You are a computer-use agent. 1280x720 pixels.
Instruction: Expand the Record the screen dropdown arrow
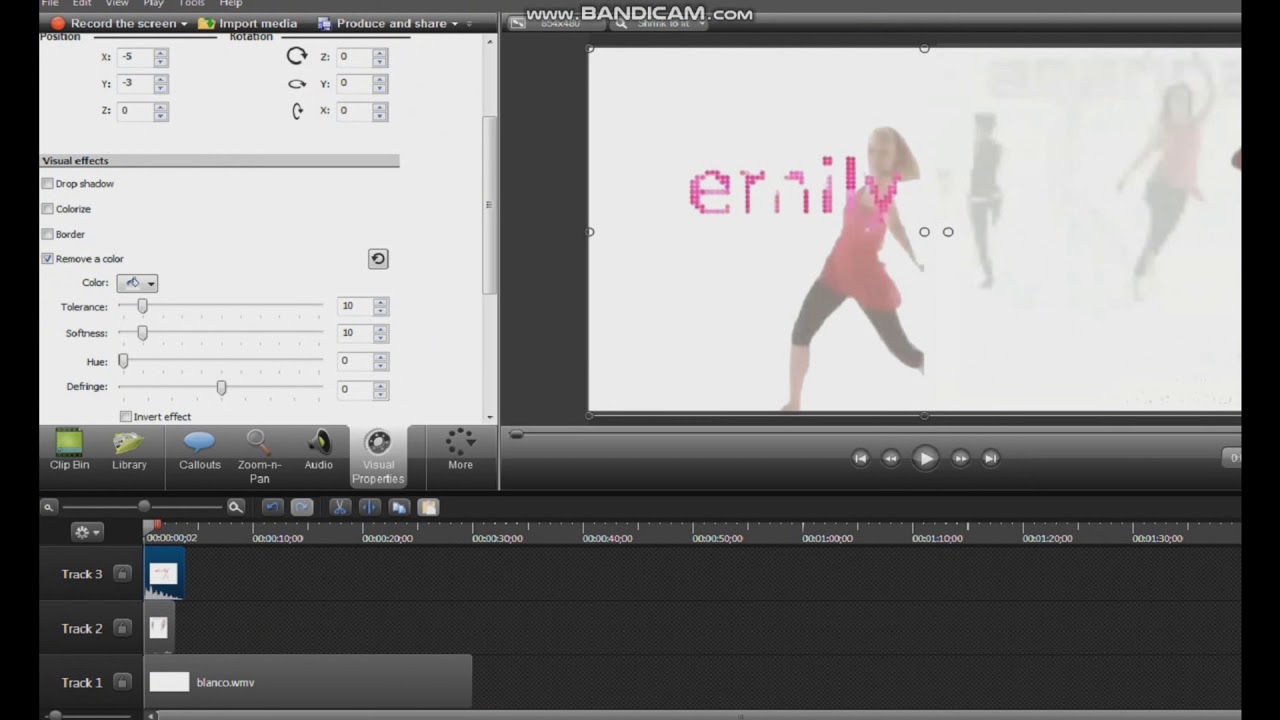(x=184, y=23)
